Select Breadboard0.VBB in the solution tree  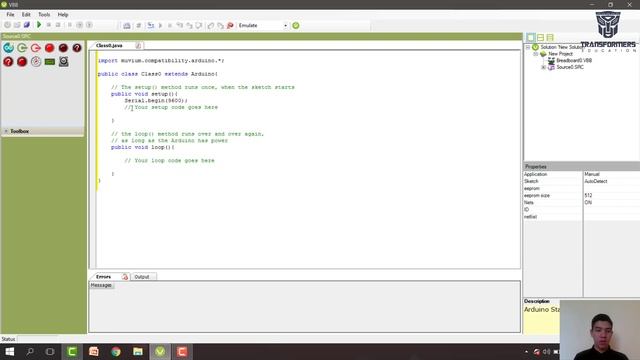coord(574,60)
